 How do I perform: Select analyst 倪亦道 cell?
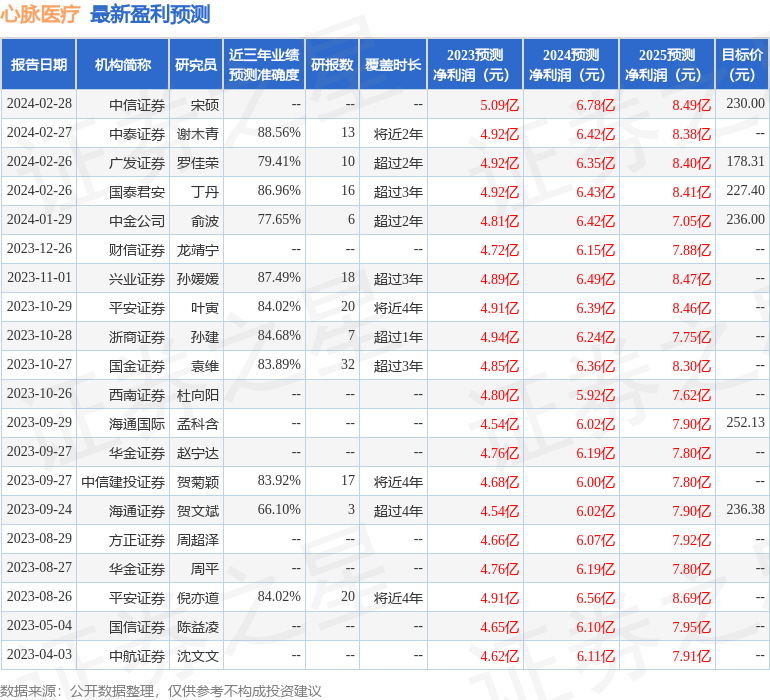198,598
